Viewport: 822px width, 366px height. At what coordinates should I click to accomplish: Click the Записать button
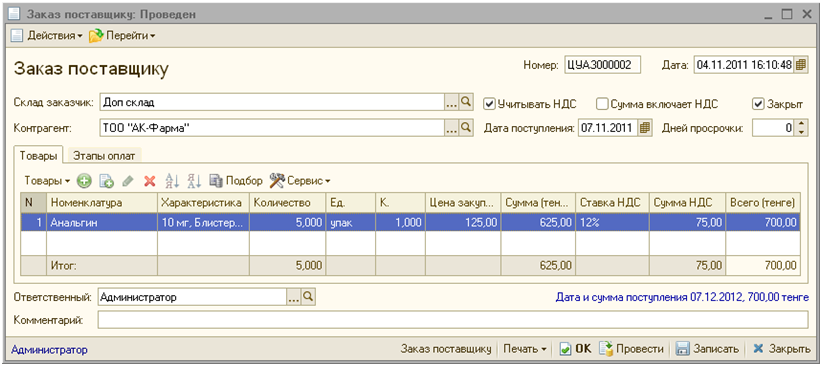coord(708,349)
